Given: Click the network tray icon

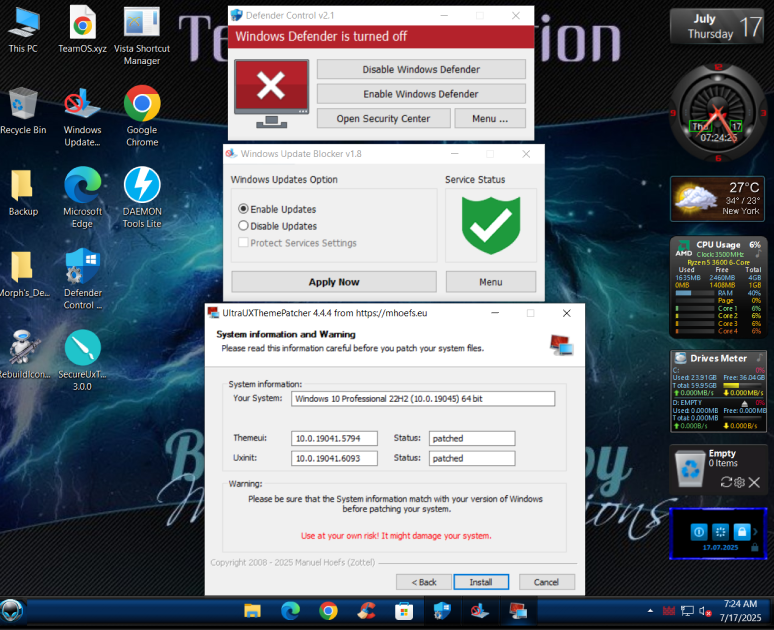Looking at the screenshot, I should click(x=687, y=611).
